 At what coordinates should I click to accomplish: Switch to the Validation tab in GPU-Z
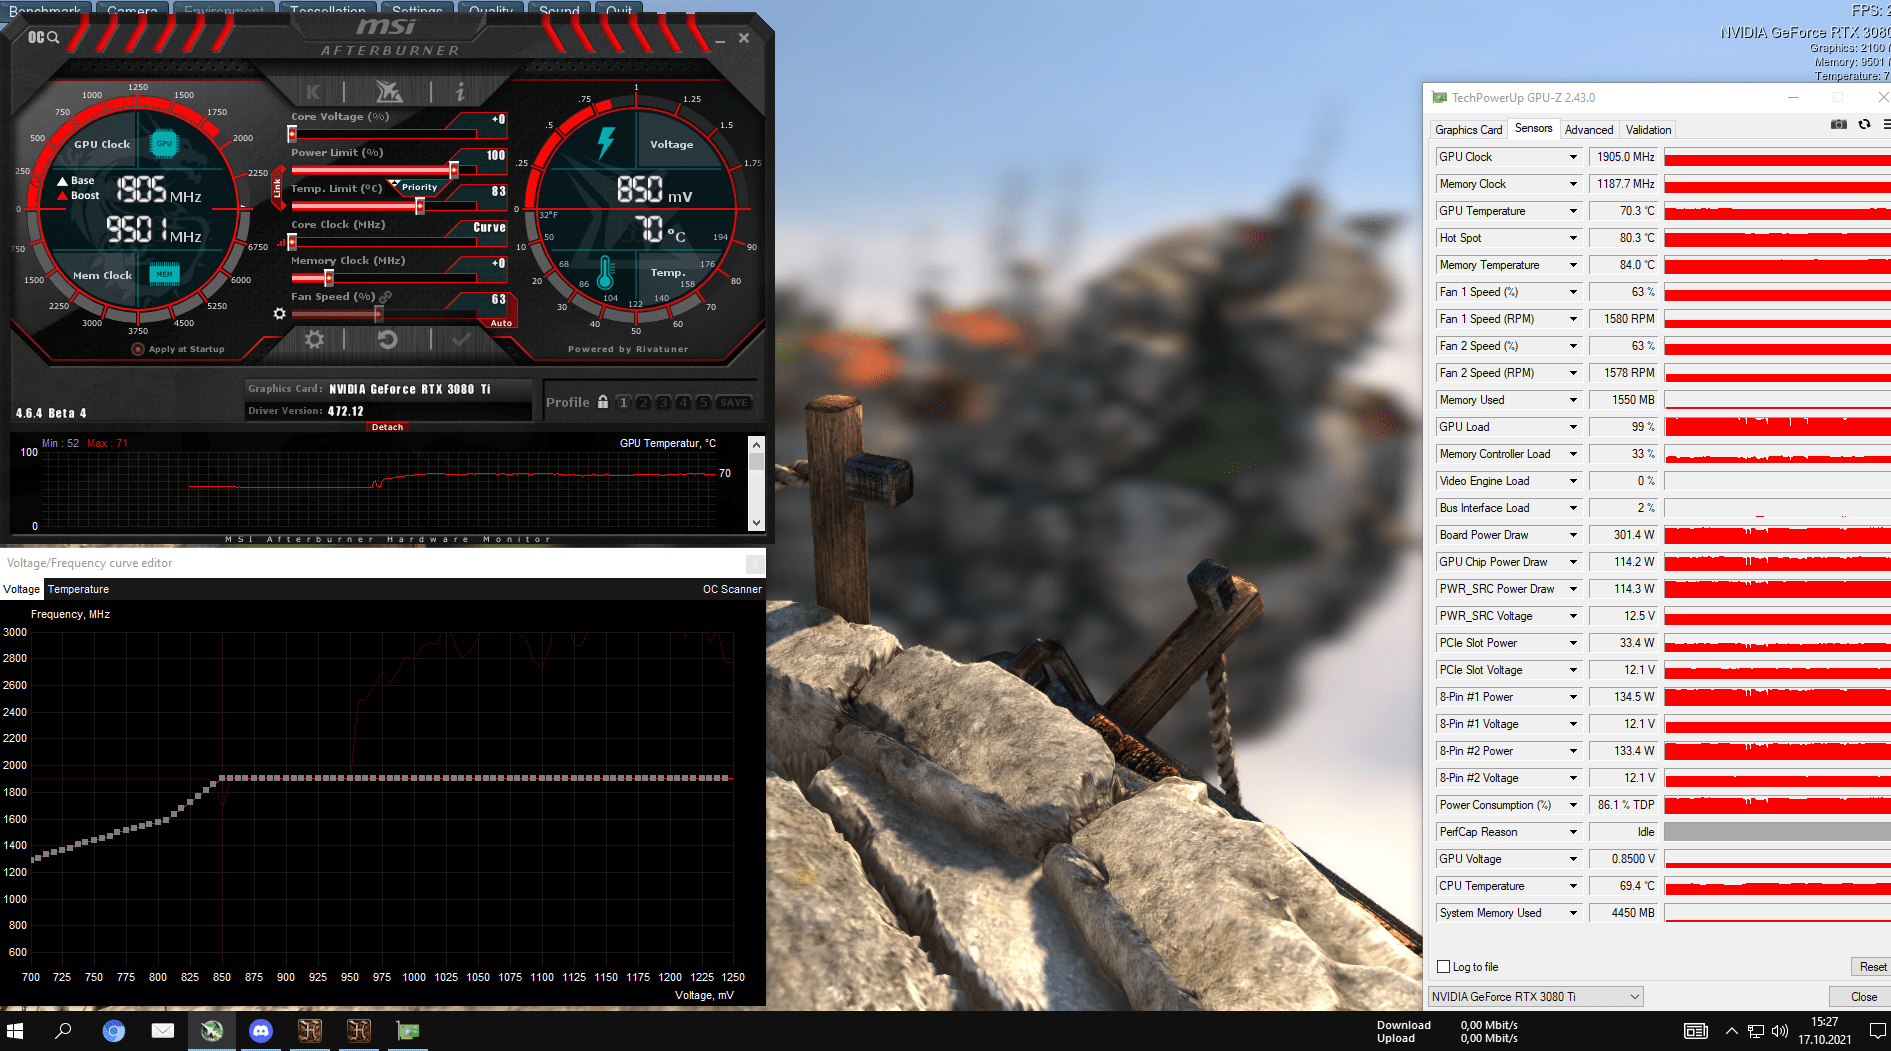click(1648, 130)
